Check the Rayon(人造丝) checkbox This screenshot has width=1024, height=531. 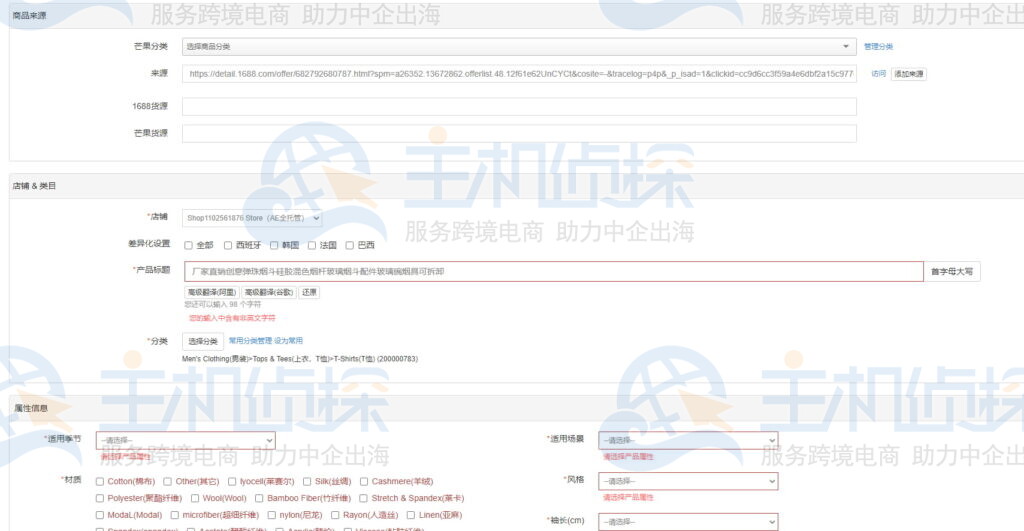[335, 515]
